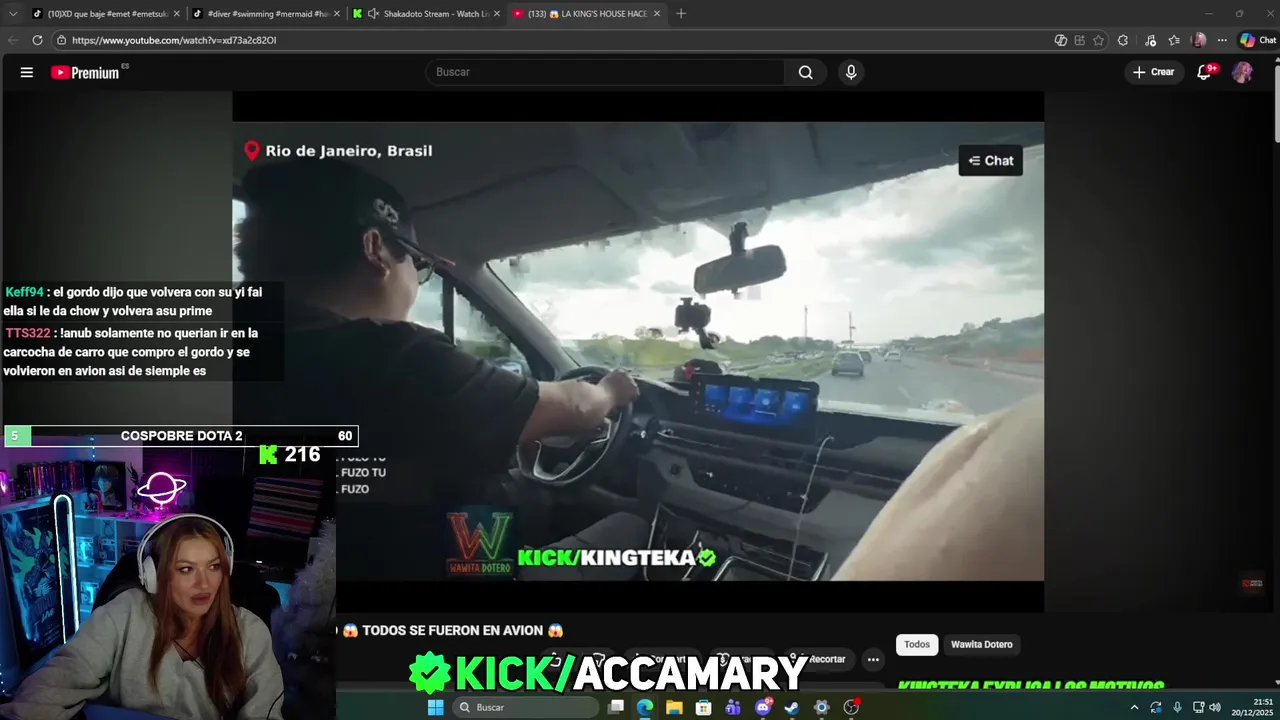Click the video player to pause

pyautogui.click(x=638, y=350)
